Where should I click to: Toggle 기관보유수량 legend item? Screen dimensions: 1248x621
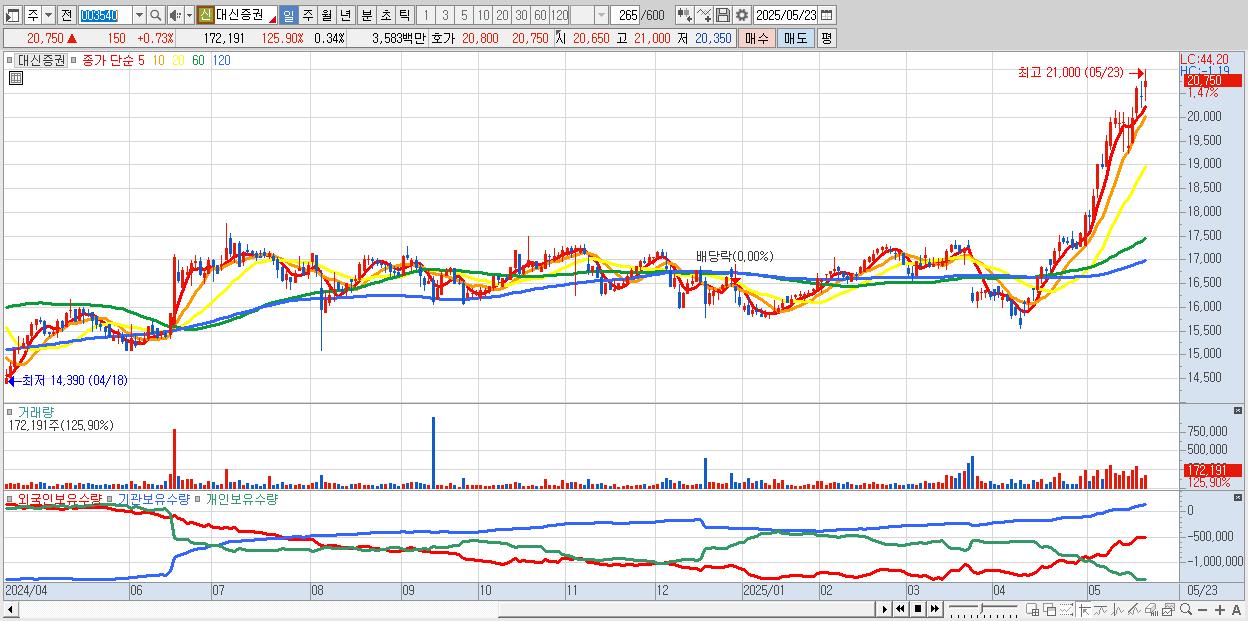[x=152, y=498]
